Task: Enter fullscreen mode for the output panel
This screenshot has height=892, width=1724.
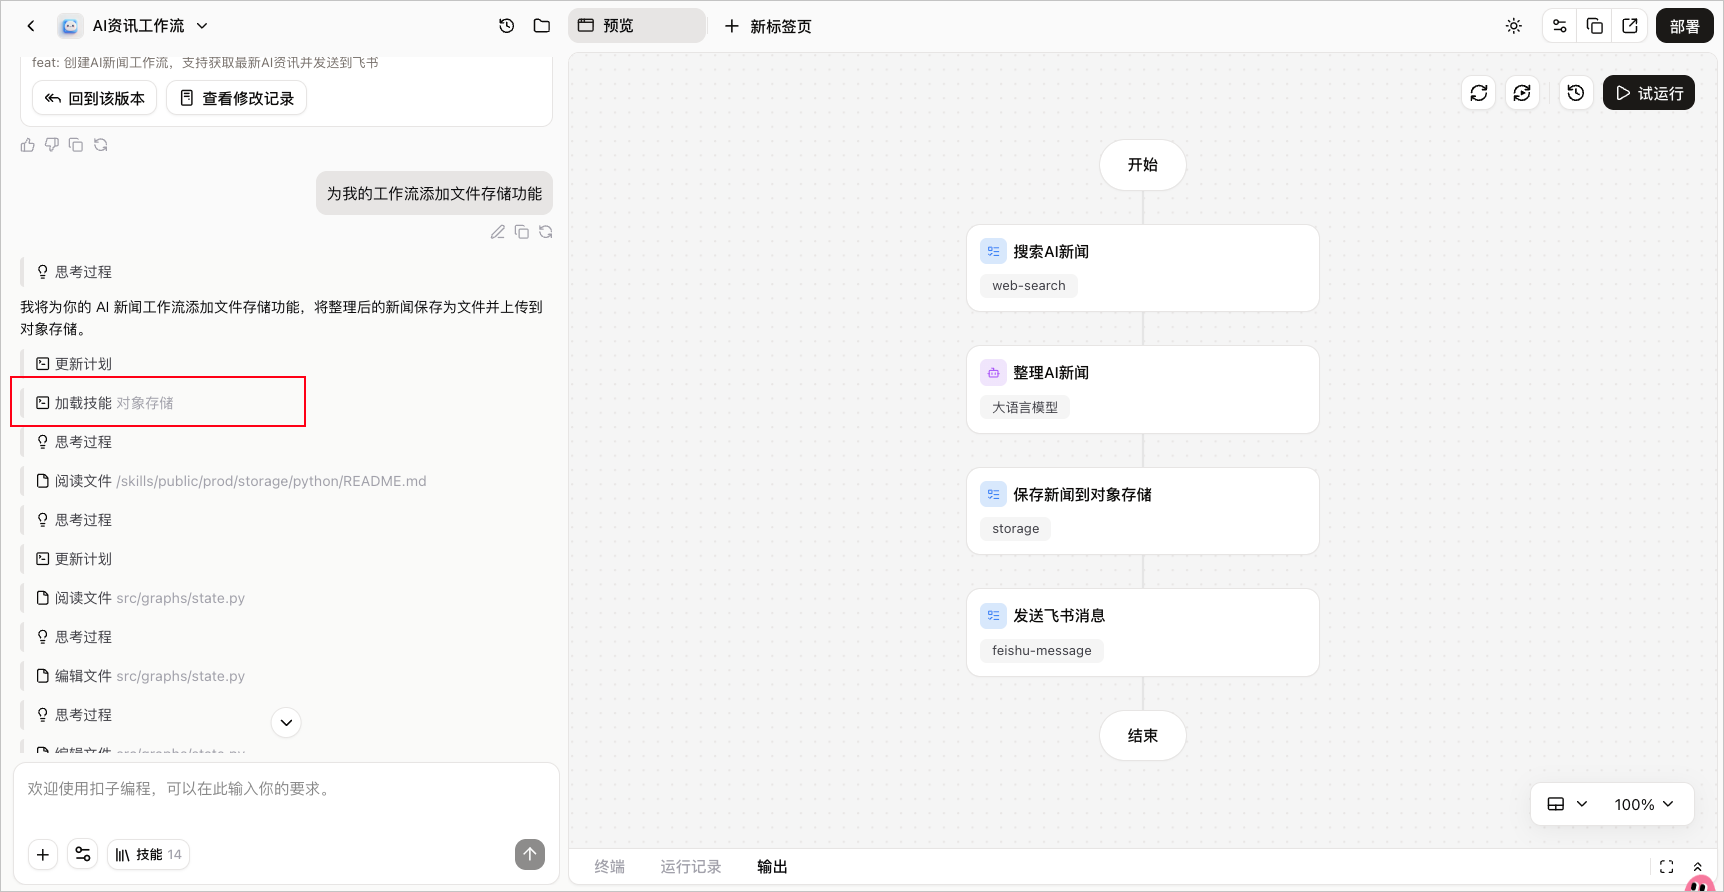Action: [x=1666, y=867]
